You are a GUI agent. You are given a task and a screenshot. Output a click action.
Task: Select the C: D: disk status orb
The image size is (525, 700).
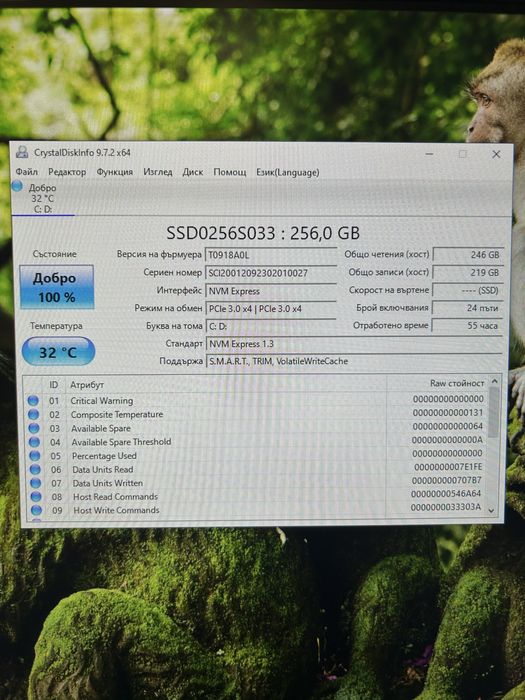point(17,186)
